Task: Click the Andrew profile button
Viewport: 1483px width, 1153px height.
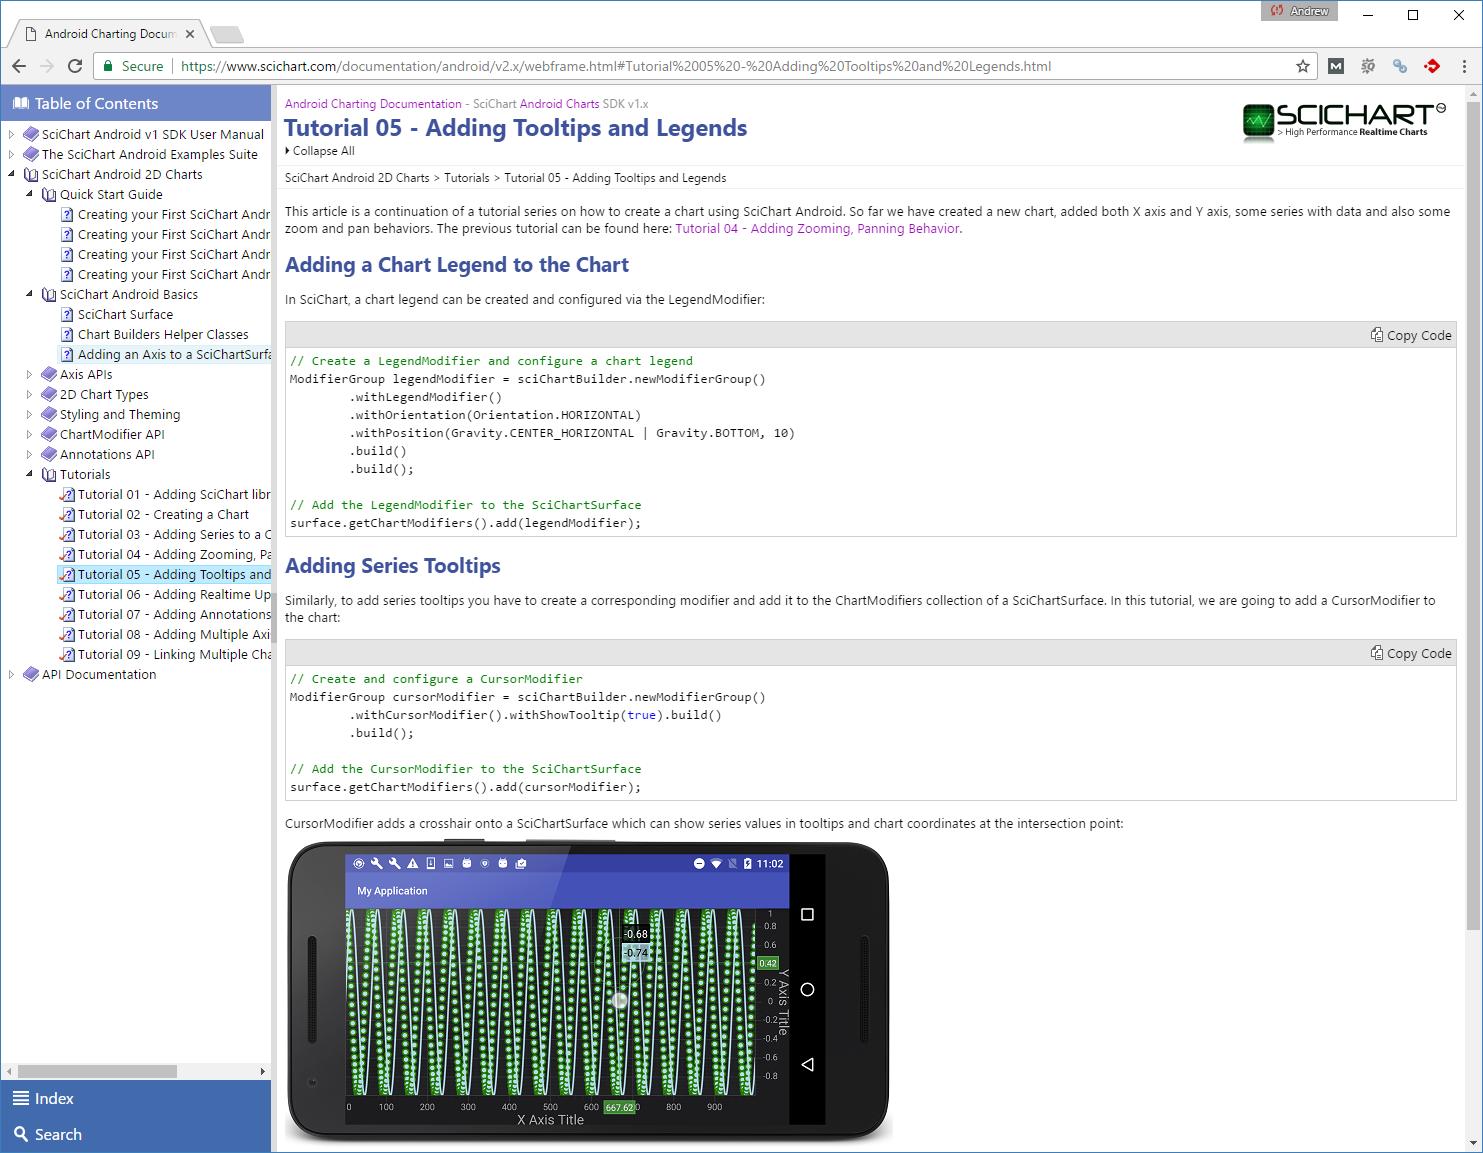Action: 1299,11
